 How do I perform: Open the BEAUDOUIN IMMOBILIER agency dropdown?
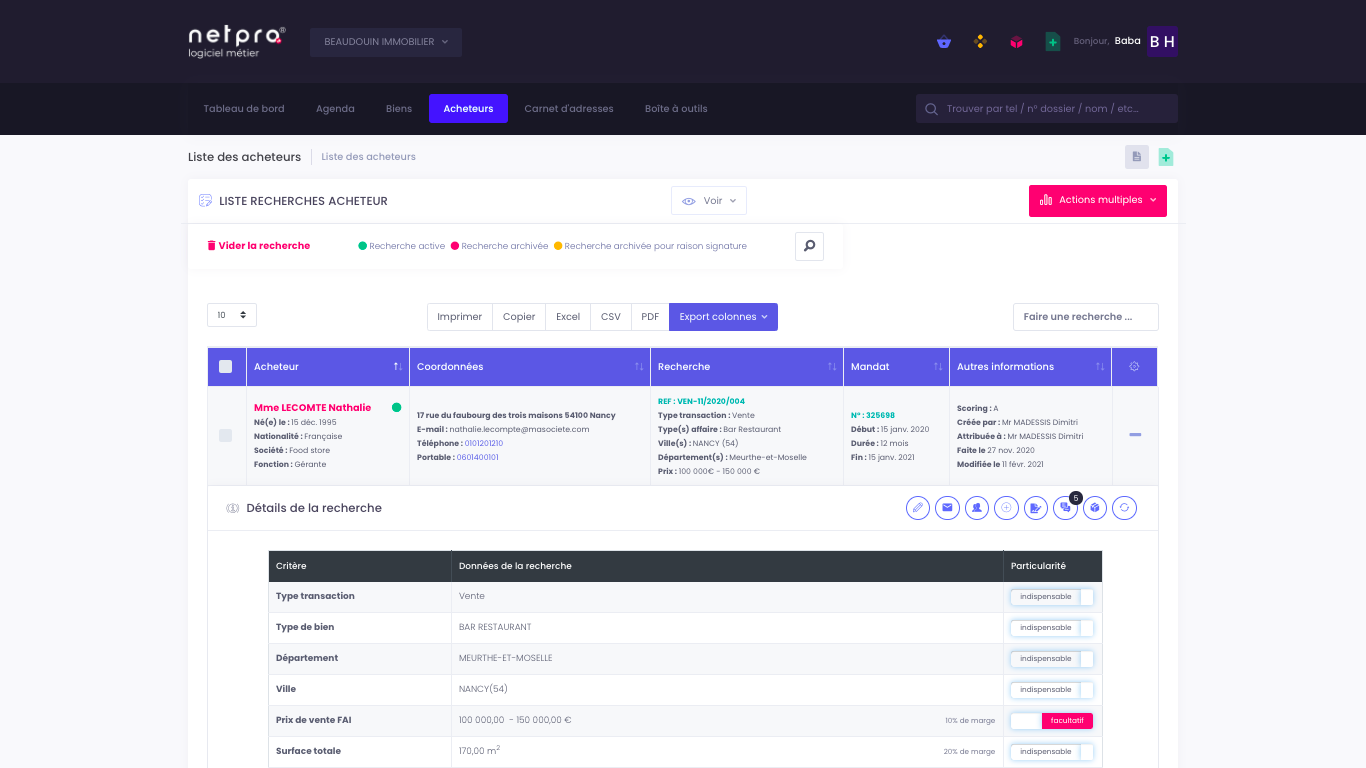coord(386,42)
